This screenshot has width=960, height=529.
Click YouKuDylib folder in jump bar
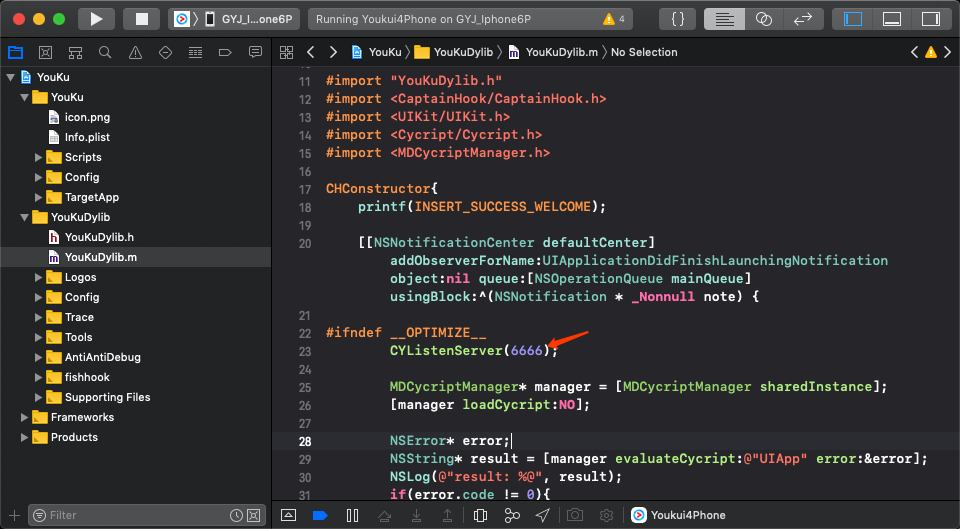tap(454, 53)
